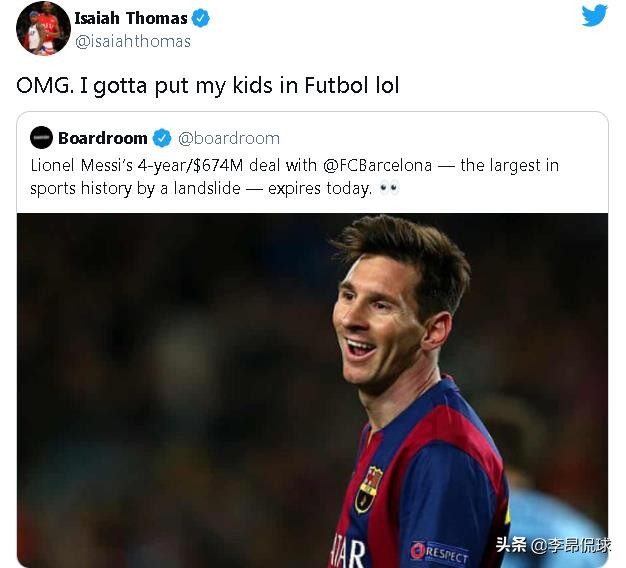Viewport: 626px width, 568px height.
Task: Click 'sports history by a landslide' text line
Action: tap(135, 188)
